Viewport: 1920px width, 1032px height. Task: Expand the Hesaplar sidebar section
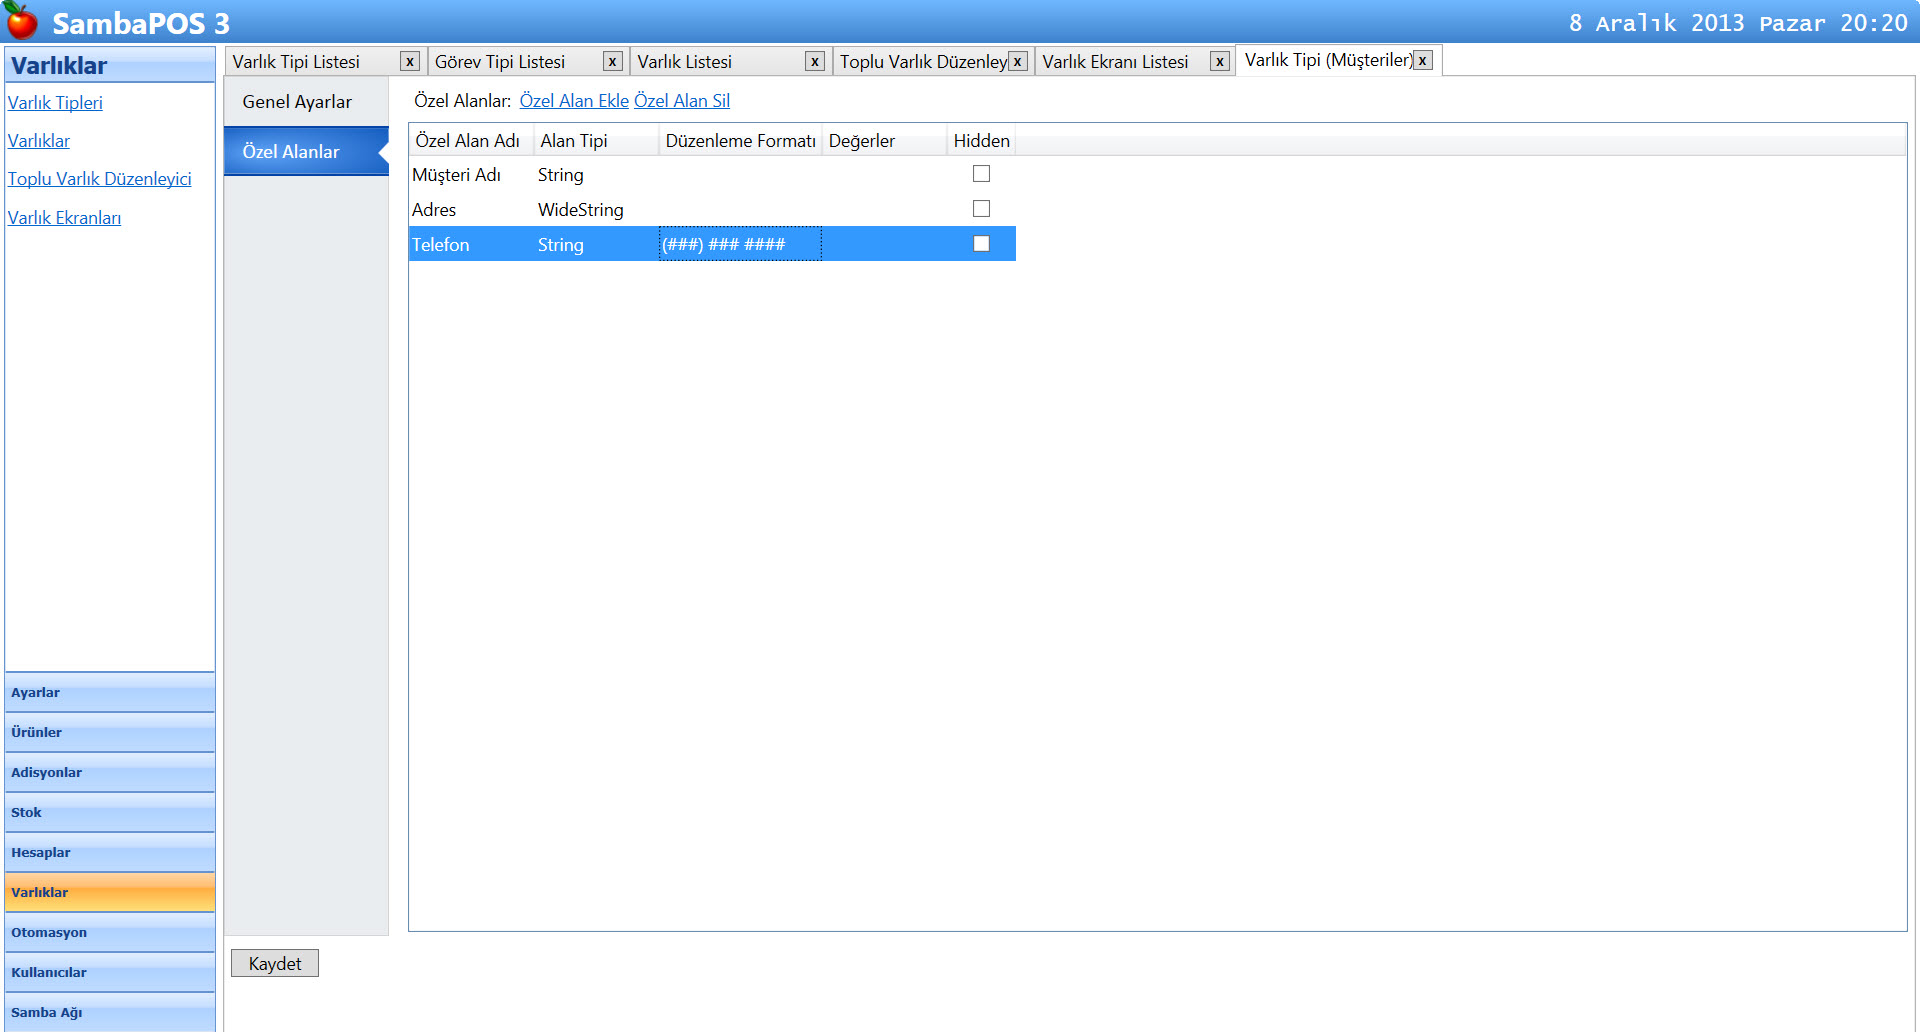click(110, 852)
